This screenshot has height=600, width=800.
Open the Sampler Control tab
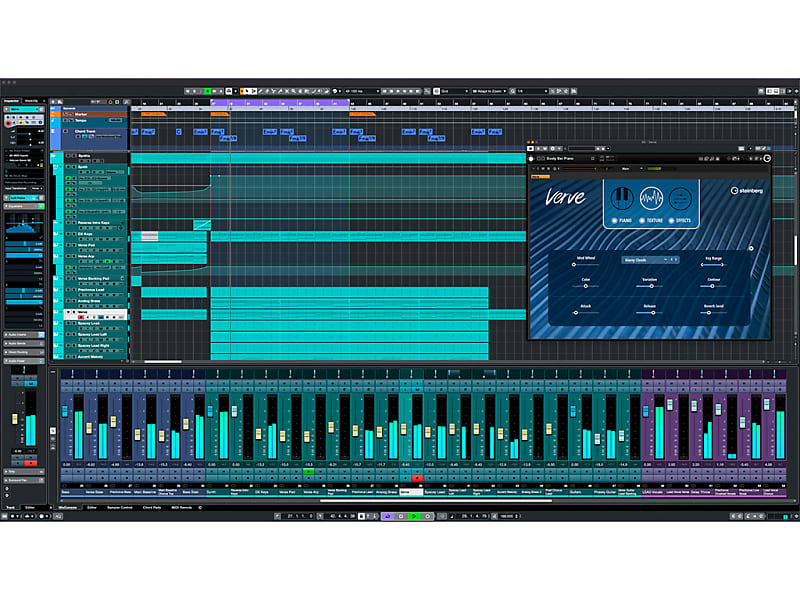tap(120, 508)
